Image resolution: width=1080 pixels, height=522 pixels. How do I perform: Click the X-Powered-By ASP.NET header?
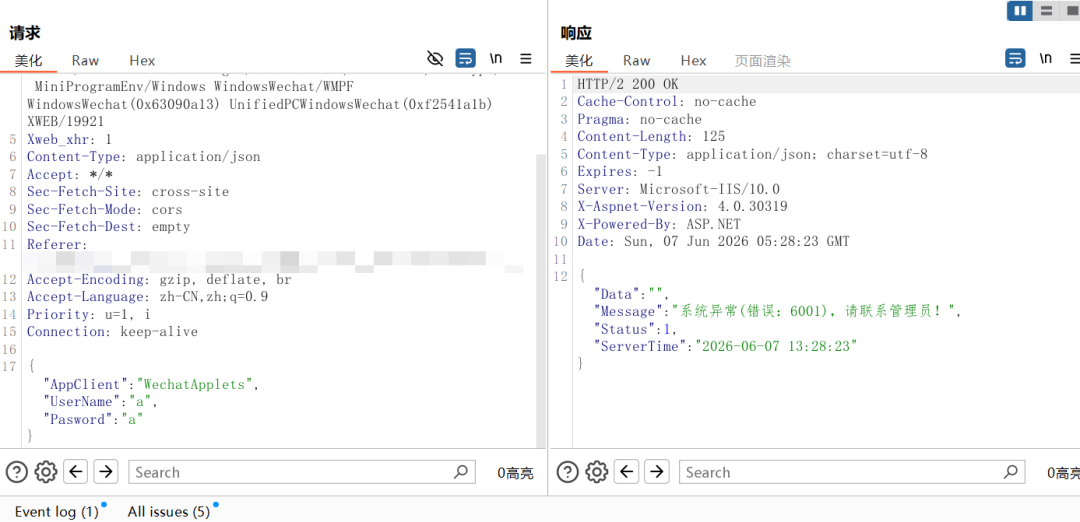pos(659,224)
